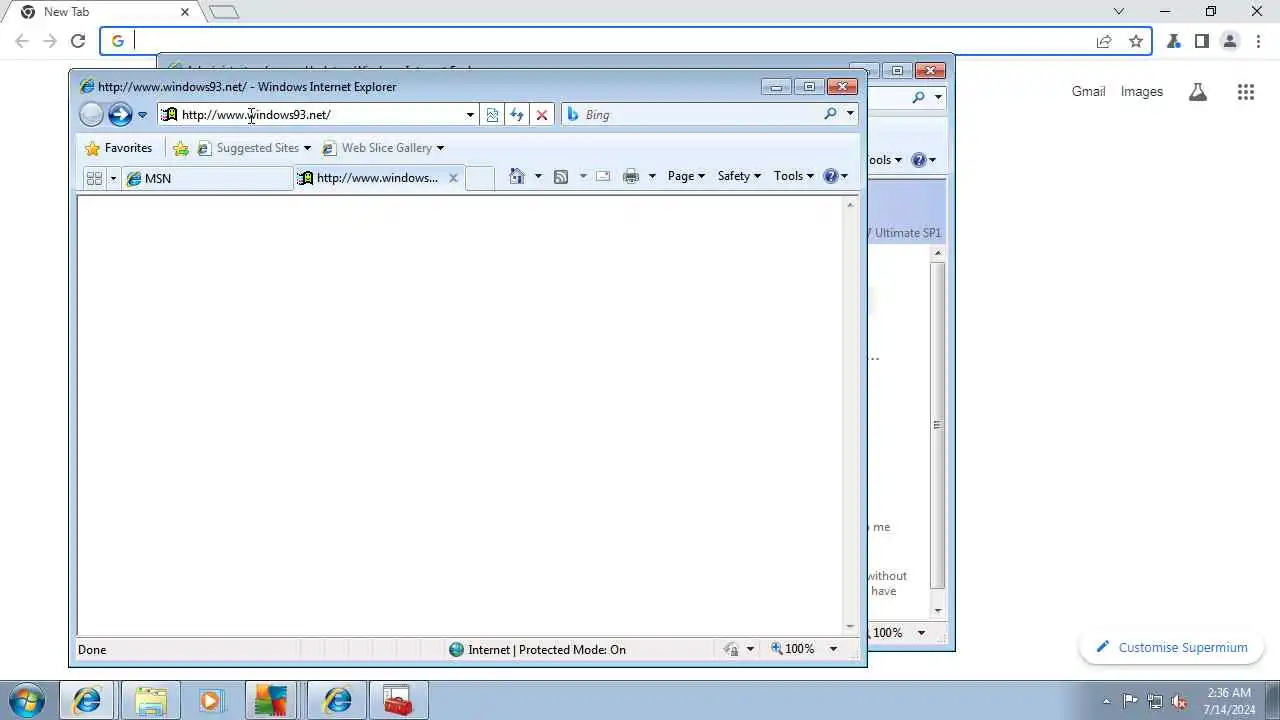Click the background IE window vertical scrollbar

click(x=937, y=424)
